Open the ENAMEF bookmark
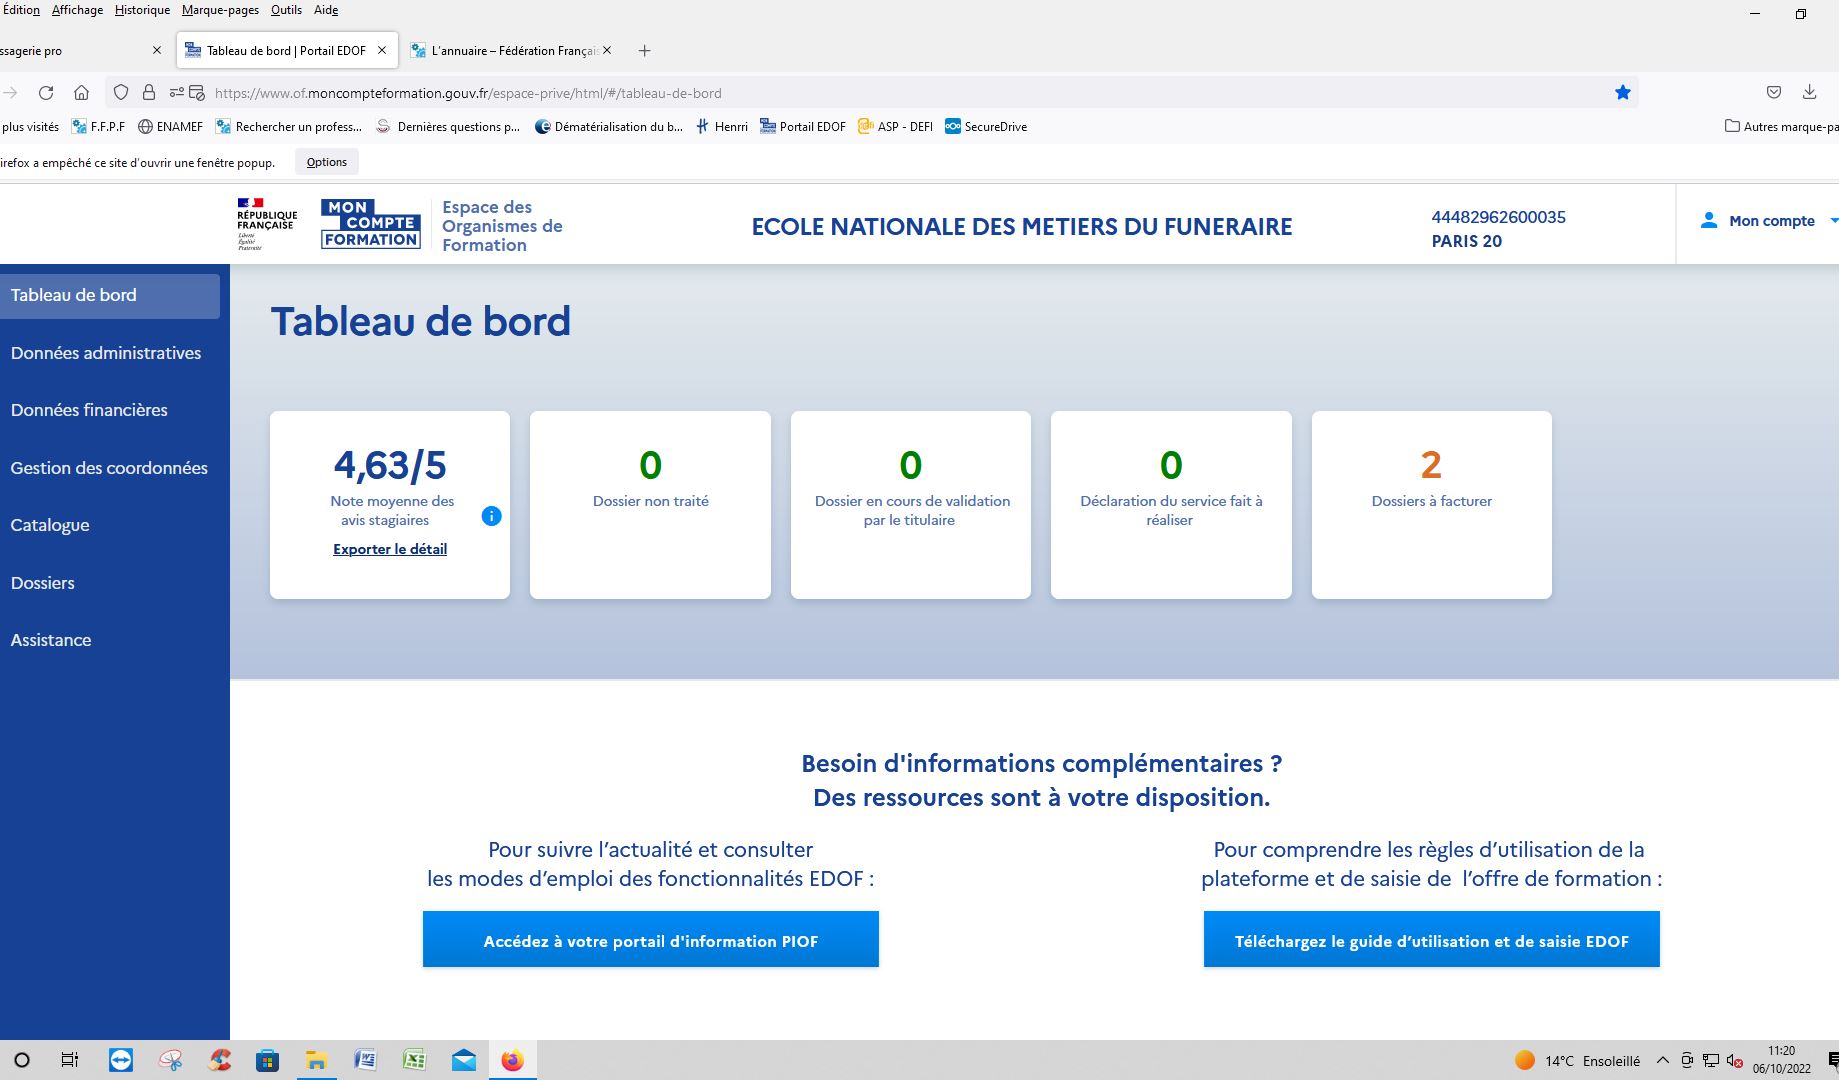Screen dimensions: 1839x1080 pyautogui.click(x=170, y=127)
